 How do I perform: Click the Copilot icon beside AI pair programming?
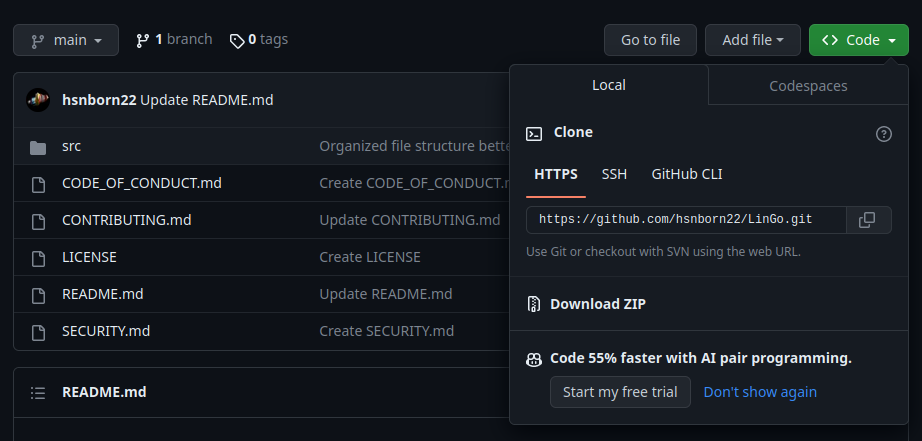click(x=534, y=359)
